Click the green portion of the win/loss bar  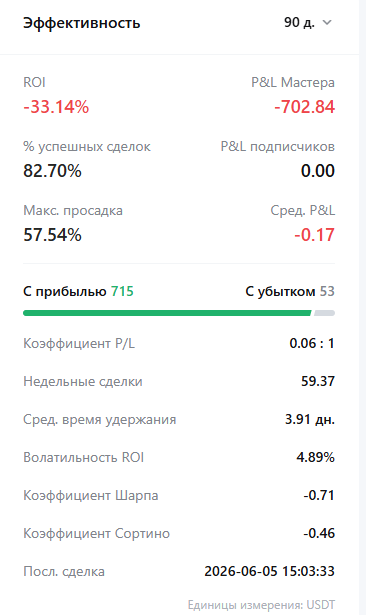click(x=167, y=313)
